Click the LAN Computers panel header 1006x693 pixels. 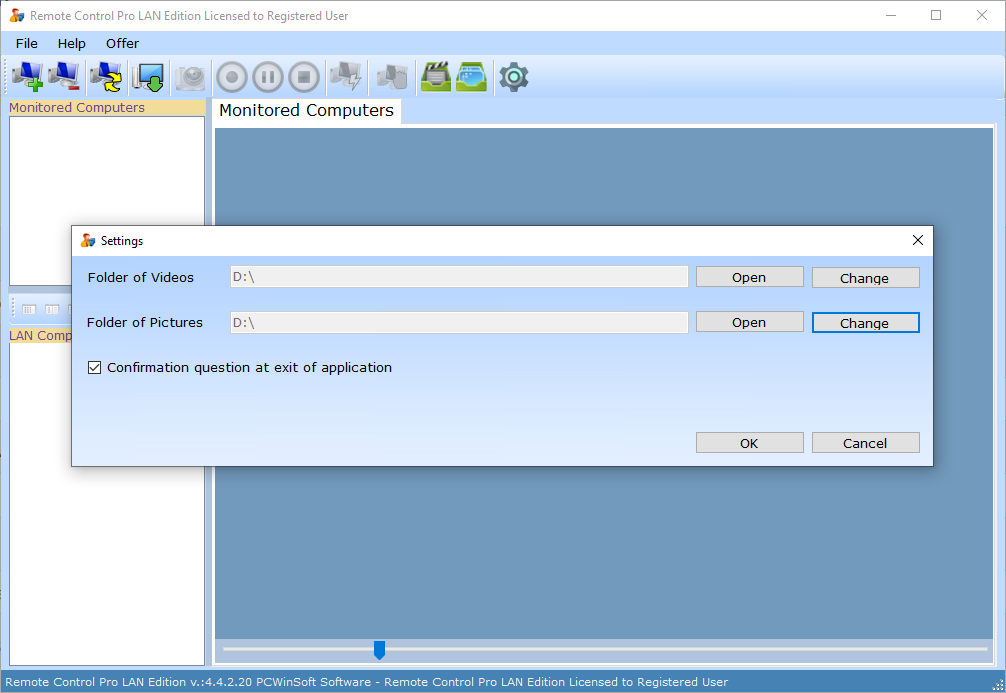(40, 335)
